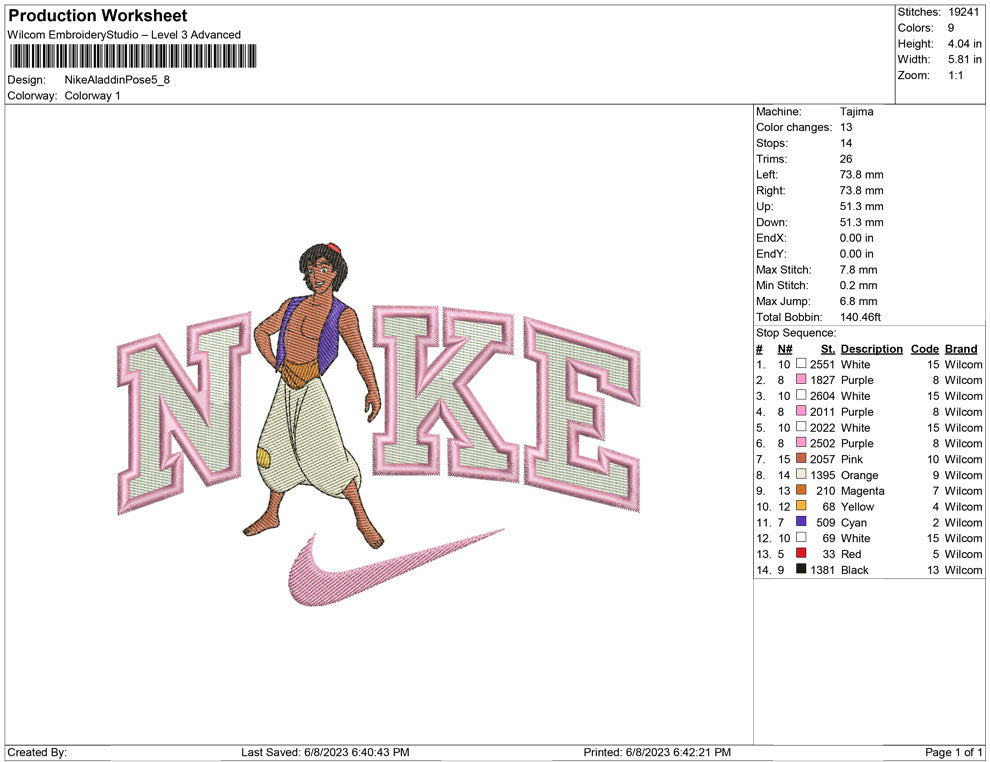Click the Tajima machine value
This screenshot has height=762, width=990.
(856, 112)
